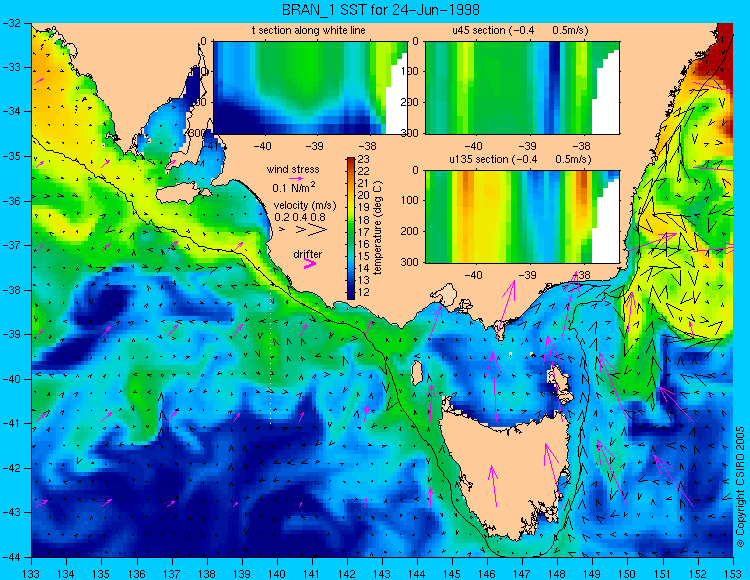
Task: Click the latitude tick label '-33'
Action: point(11,67)
